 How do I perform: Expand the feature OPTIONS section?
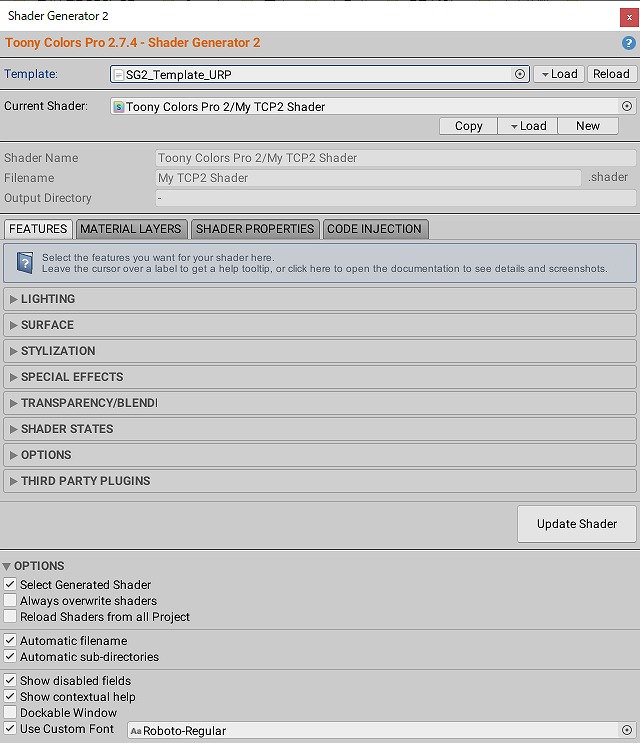coord(320,455)
